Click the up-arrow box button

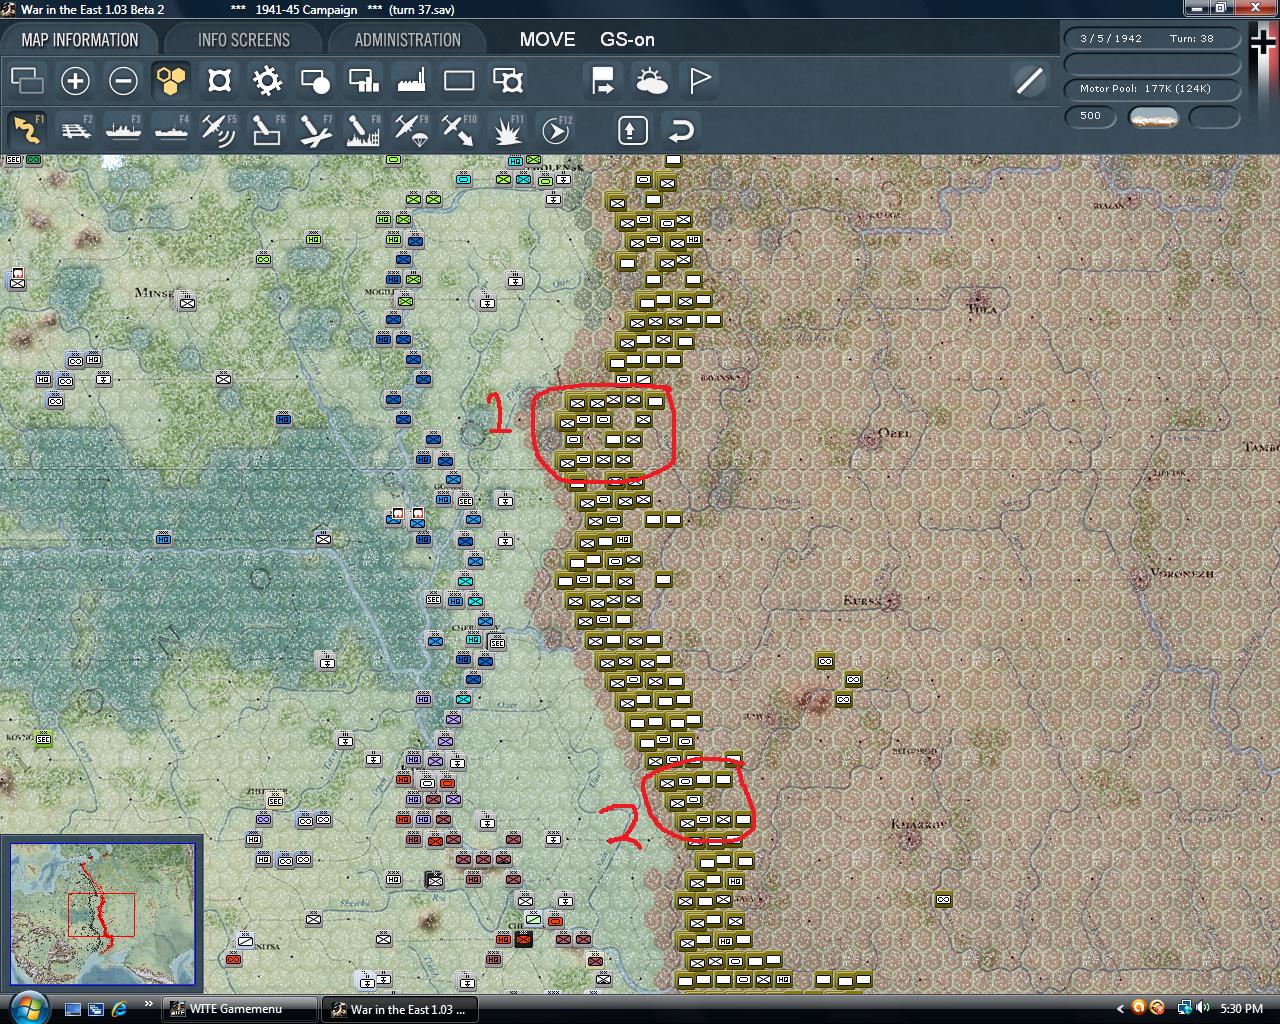pyautogui.click(x=633, y=130)
